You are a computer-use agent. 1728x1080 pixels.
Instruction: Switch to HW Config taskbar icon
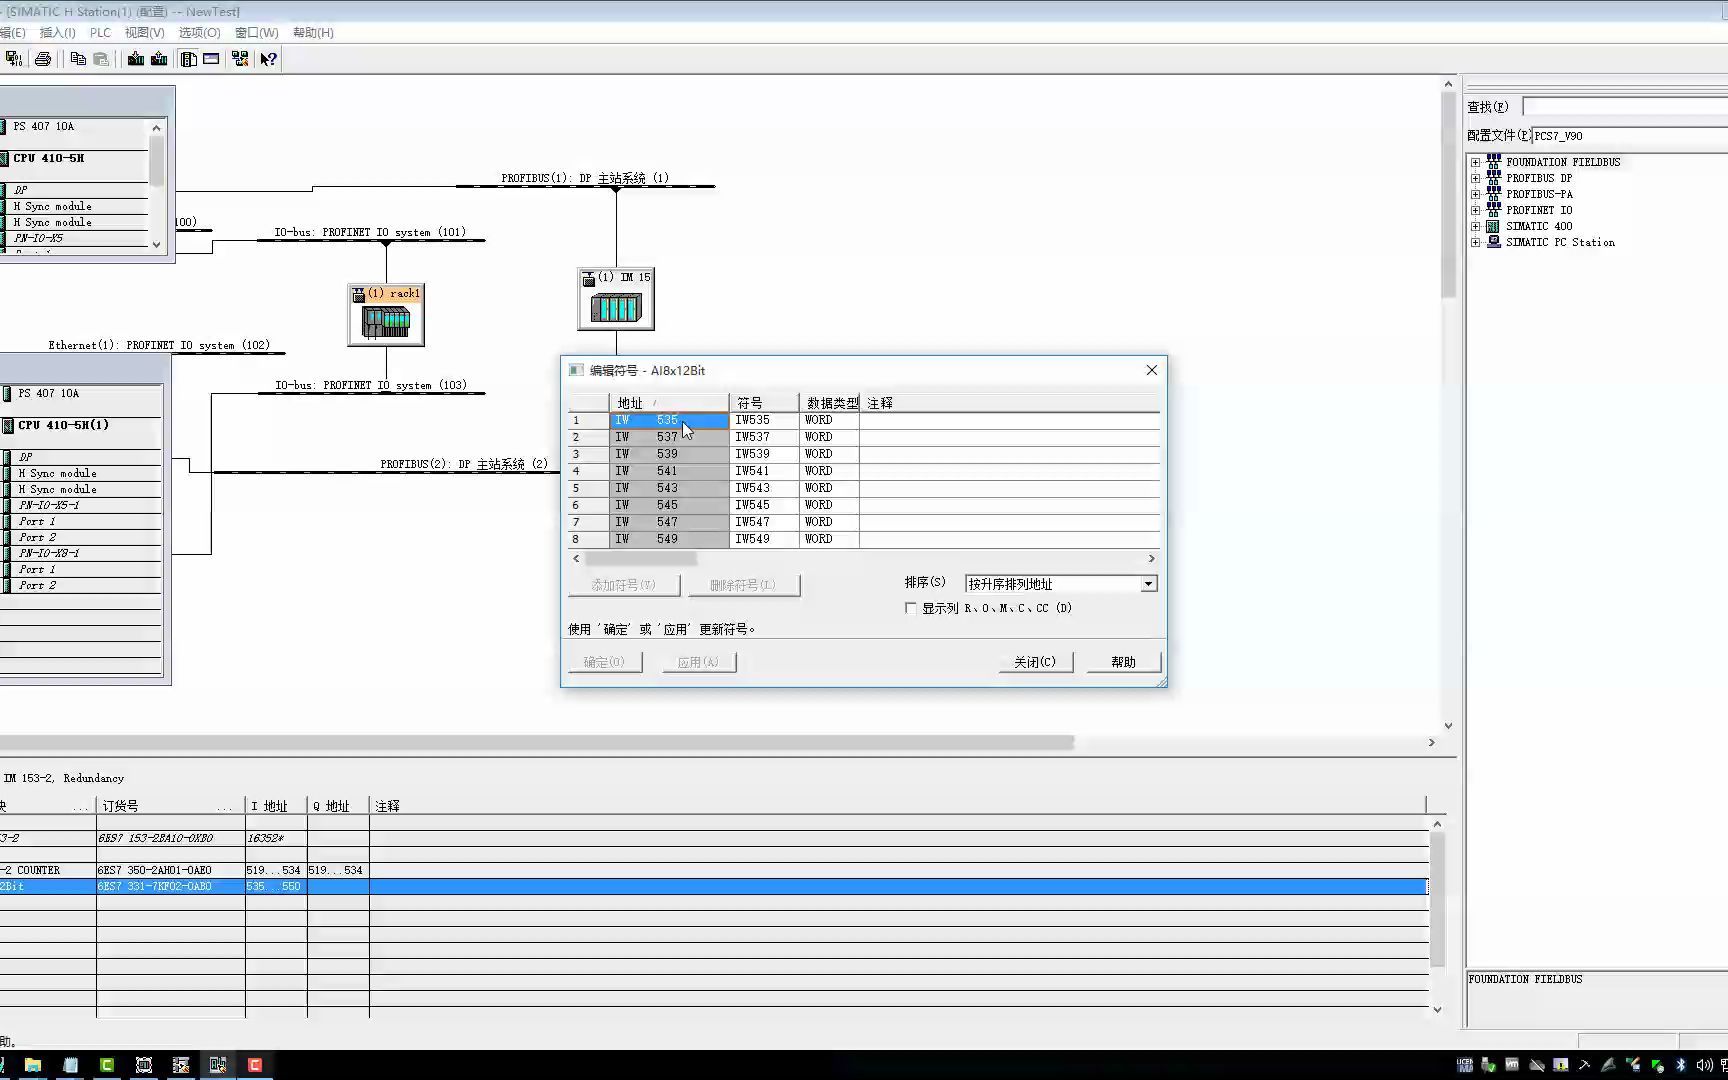coord(218,1065)
